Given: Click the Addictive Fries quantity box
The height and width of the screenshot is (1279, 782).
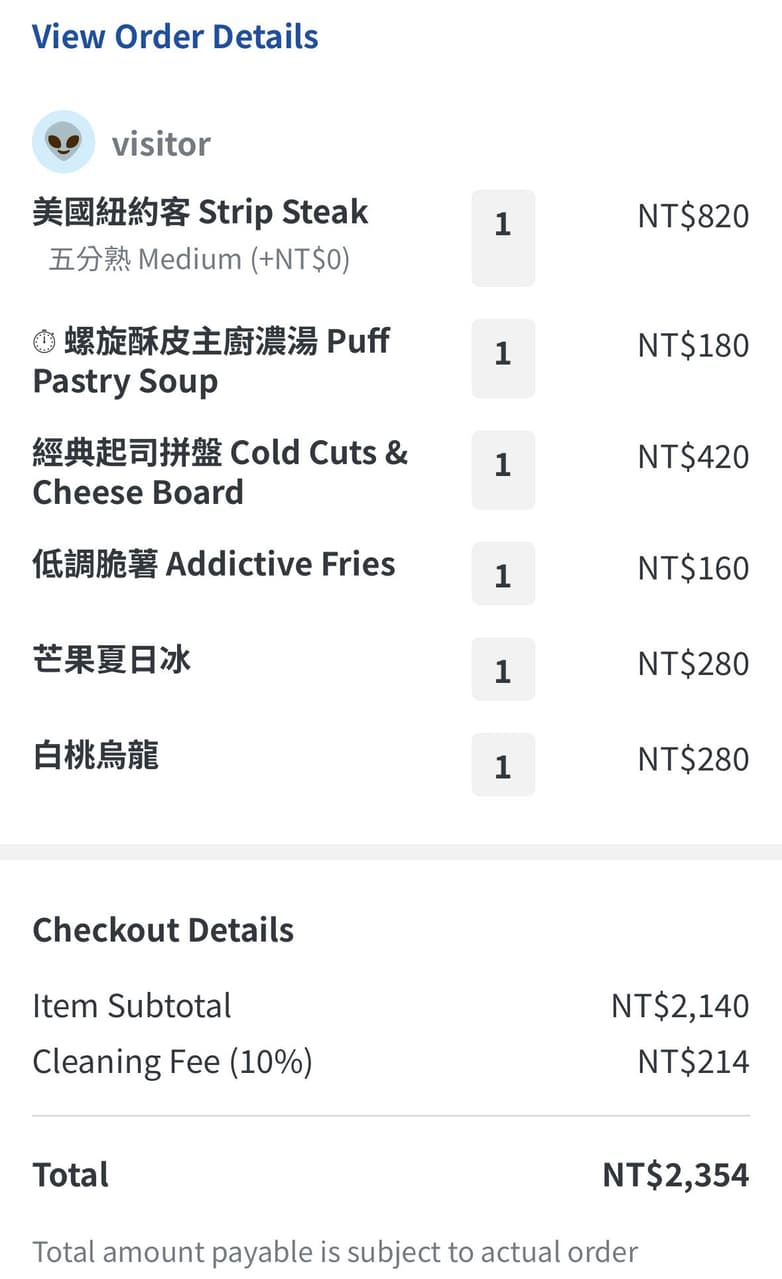Looking at the screenshot, I should pos(503,573).
